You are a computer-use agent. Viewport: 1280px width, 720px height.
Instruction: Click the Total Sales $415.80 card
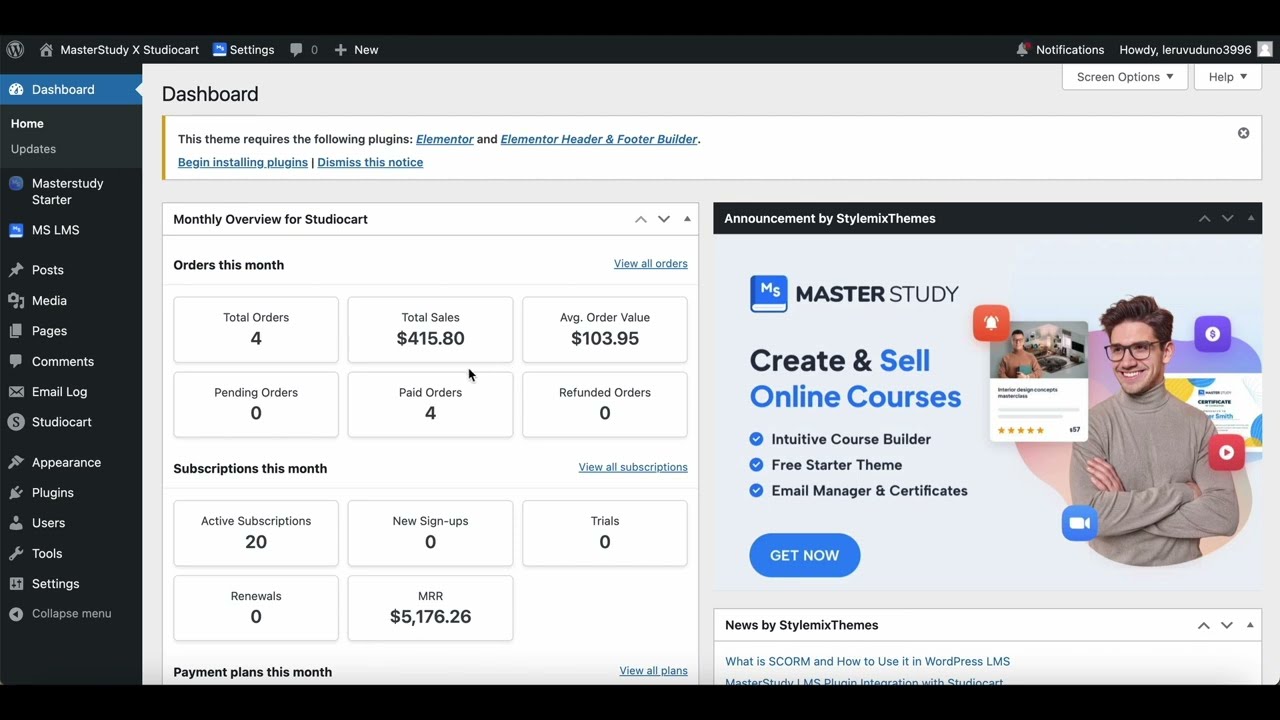click(x=430, y=330)
